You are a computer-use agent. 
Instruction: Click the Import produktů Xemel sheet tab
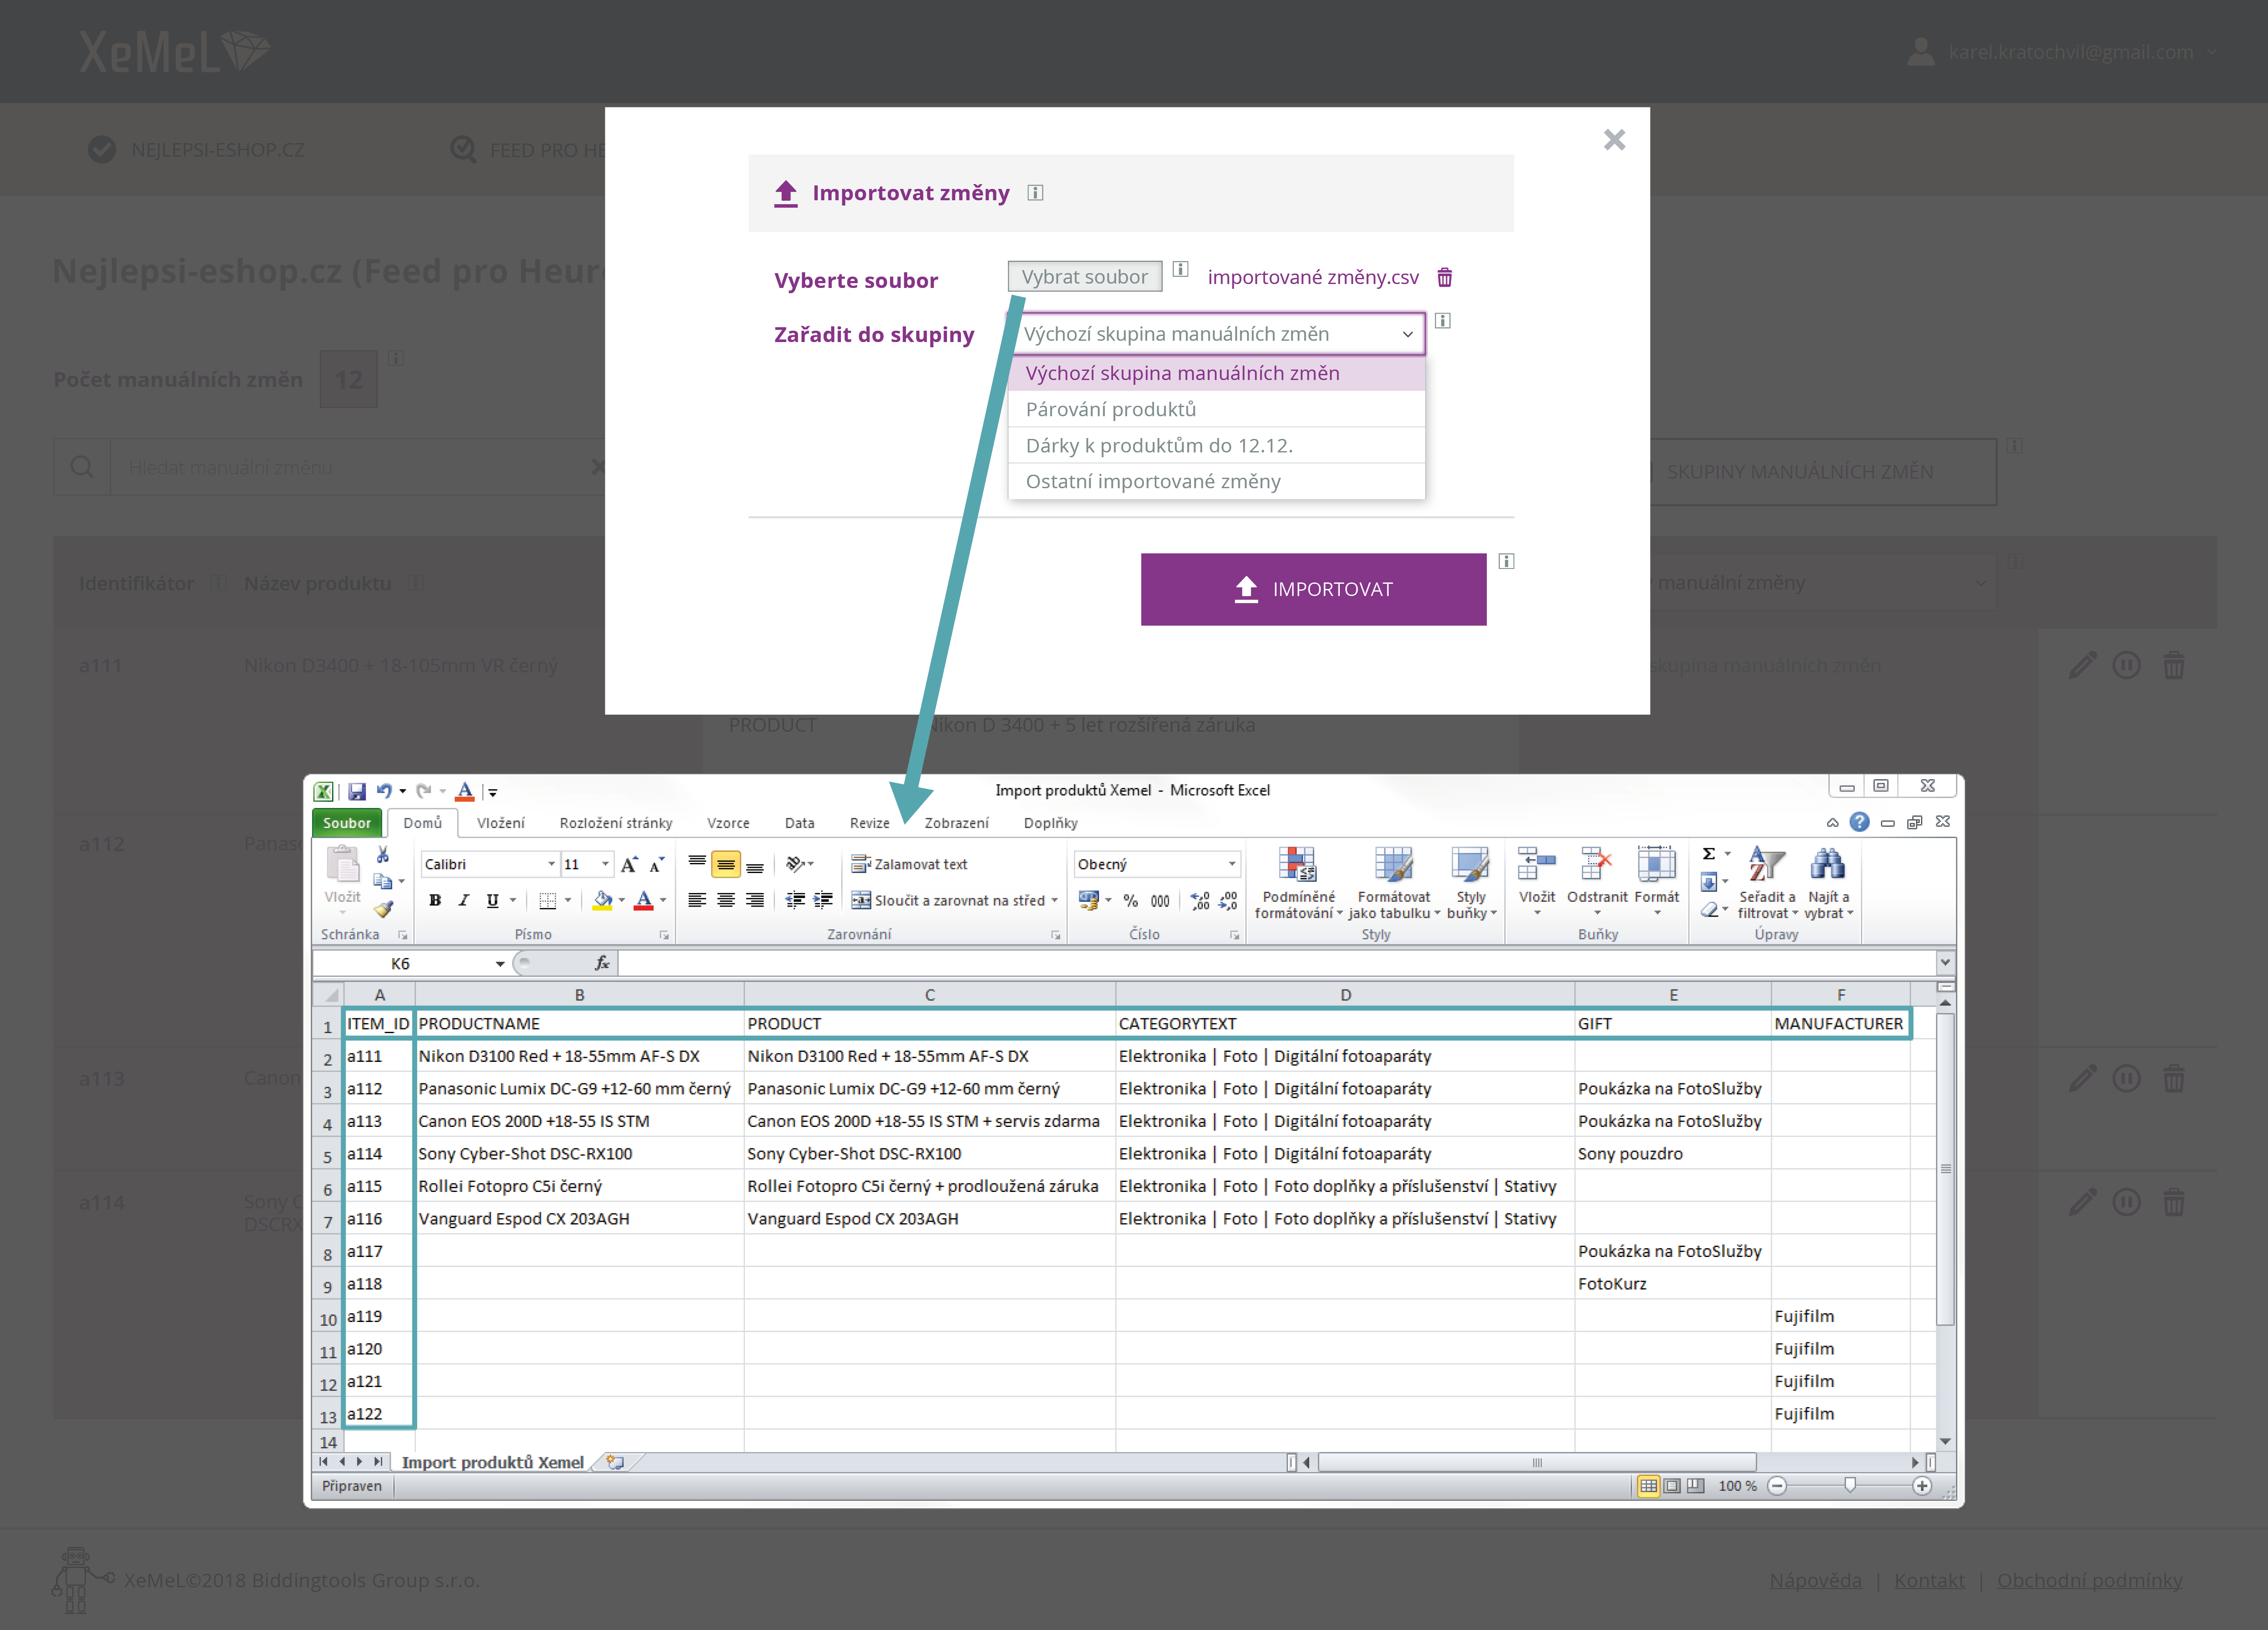(x=493, y=1462)
